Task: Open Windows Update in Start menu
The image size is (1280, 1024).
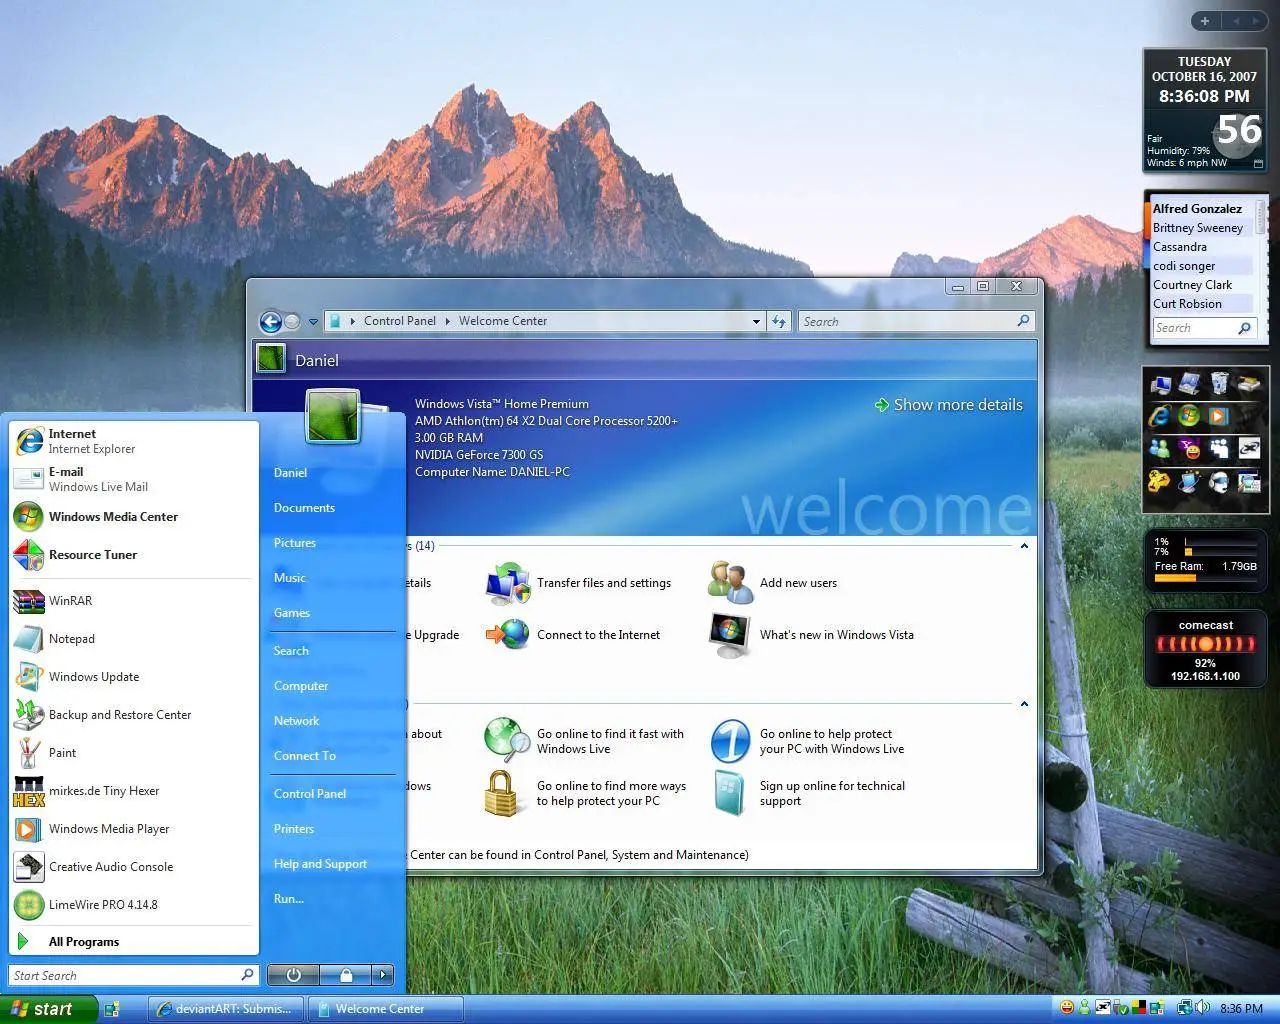Action: (134, 677)
